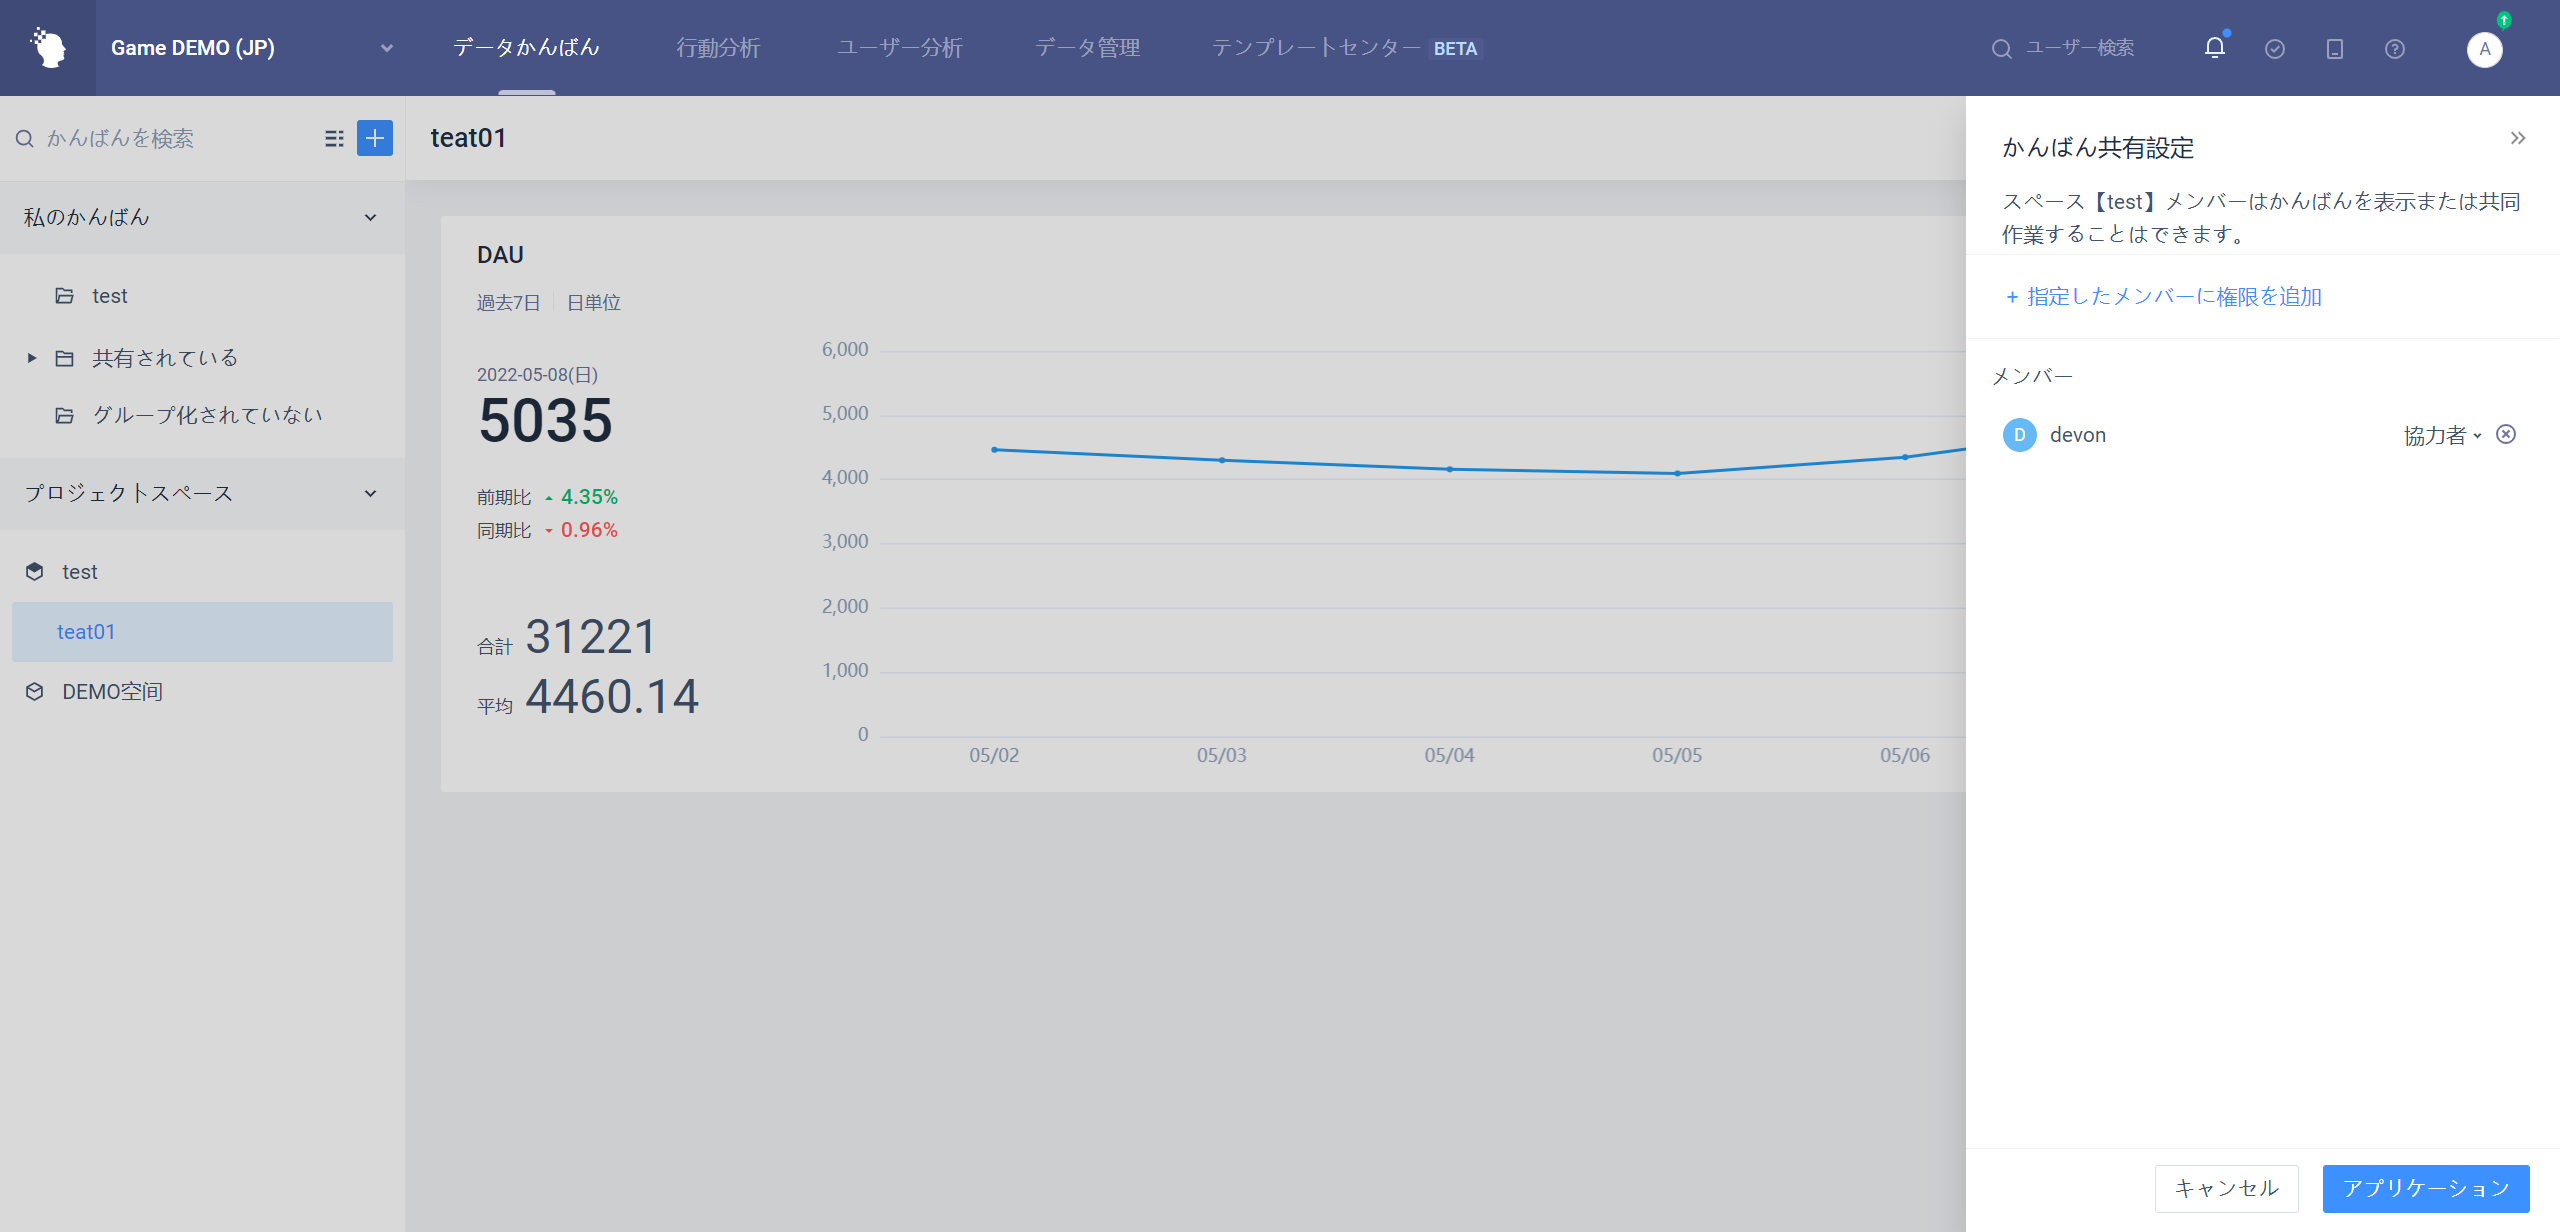Click the teat01 dashboard title
The image size is (2560, 1232).
point(468,138)
